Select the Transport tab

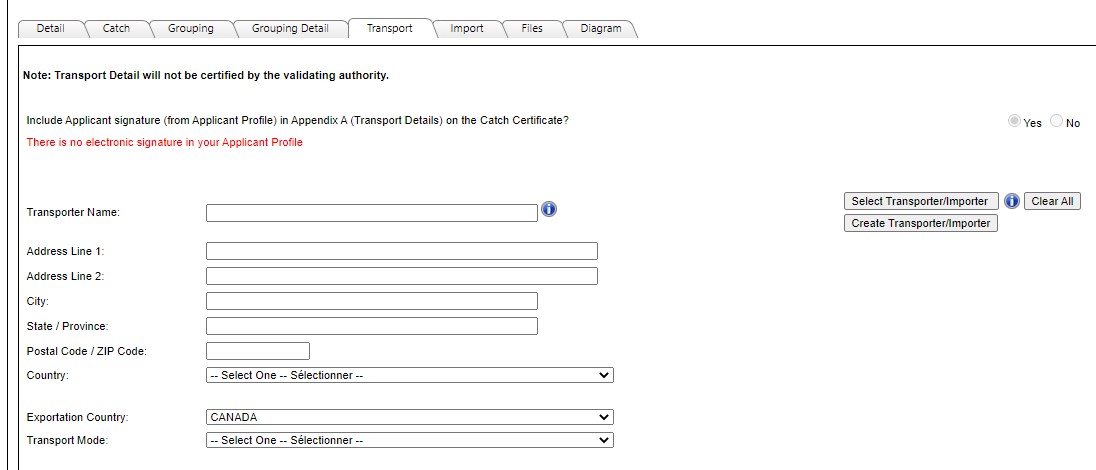point(389,29)
